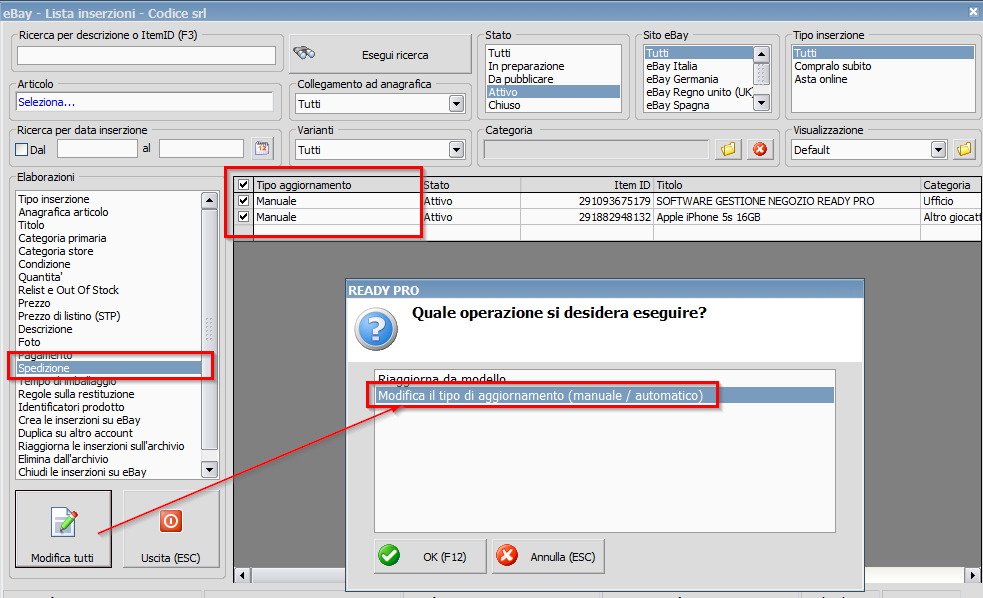Toggle the select-all checkbox in table header

point(244,185)
